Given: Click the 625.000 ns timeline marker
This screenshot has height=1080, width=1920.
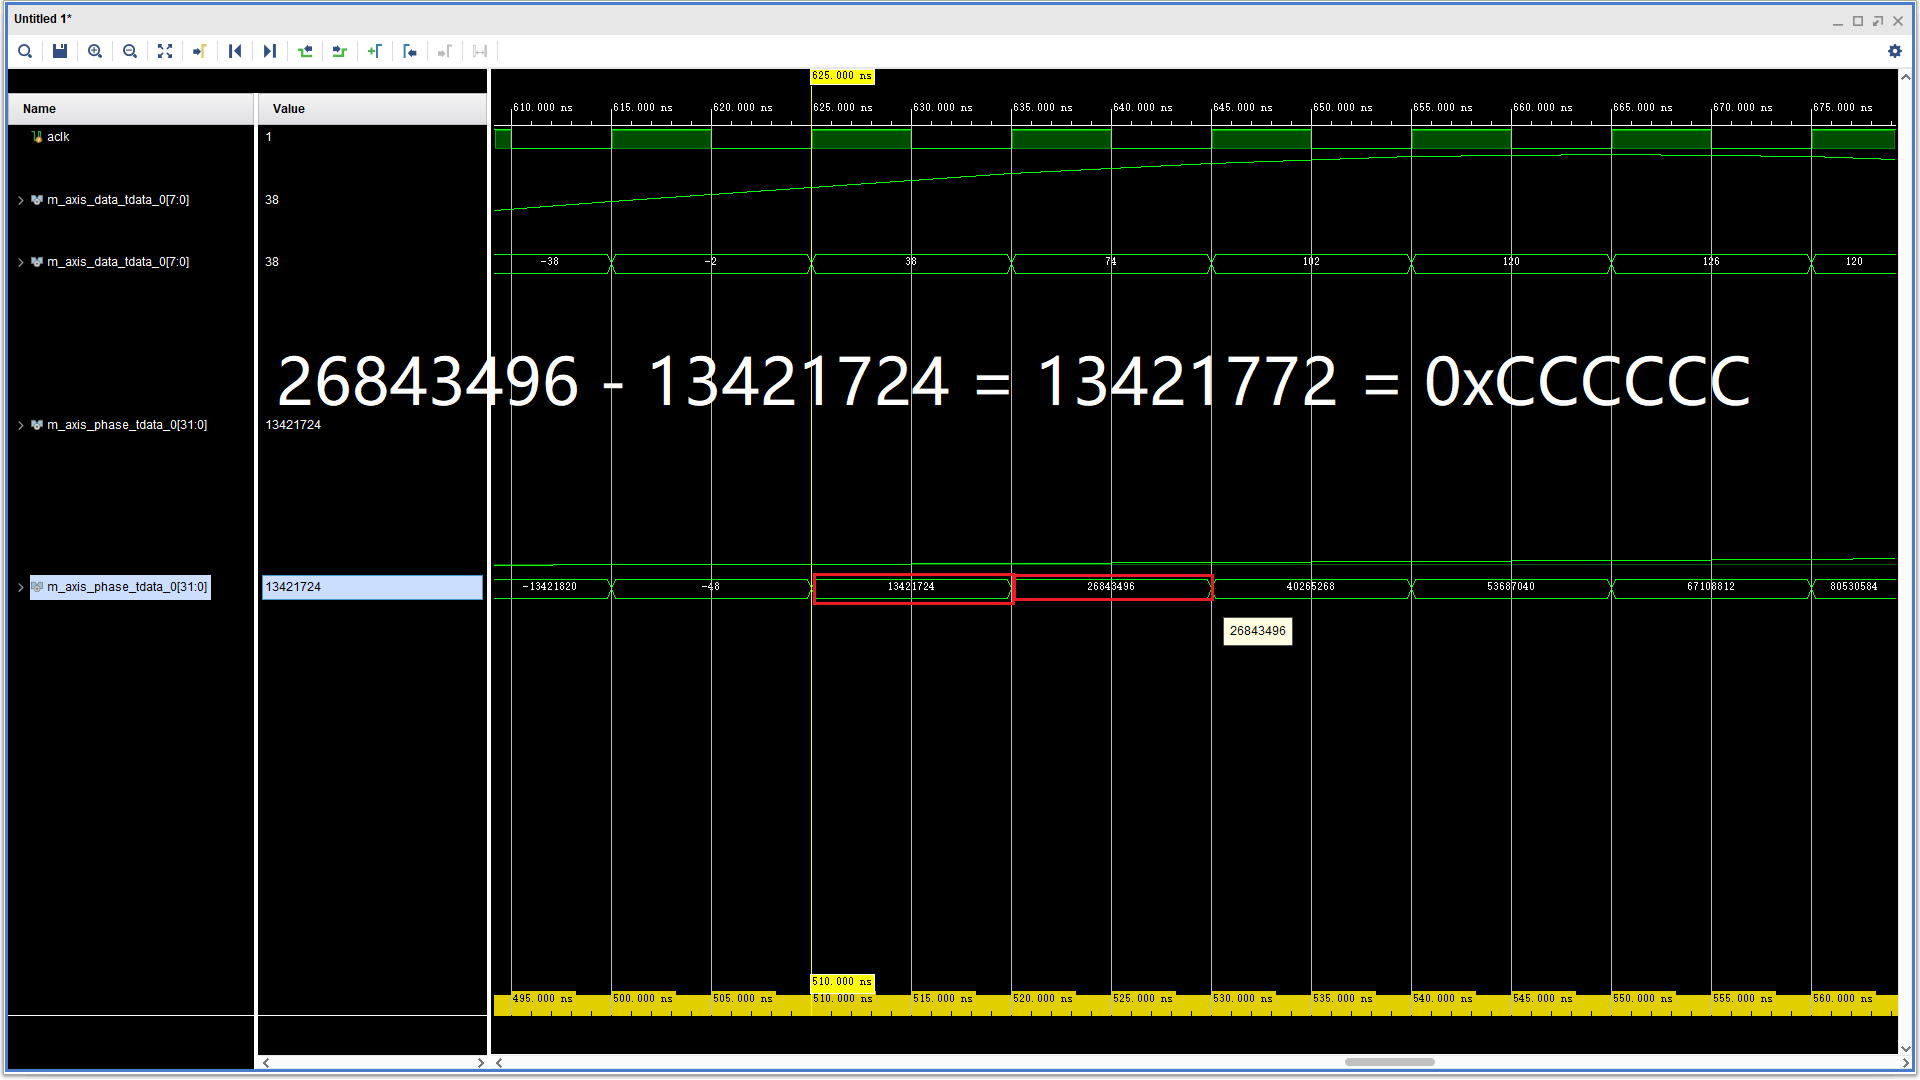Looking at the screenshot, I should pos(841,76).
